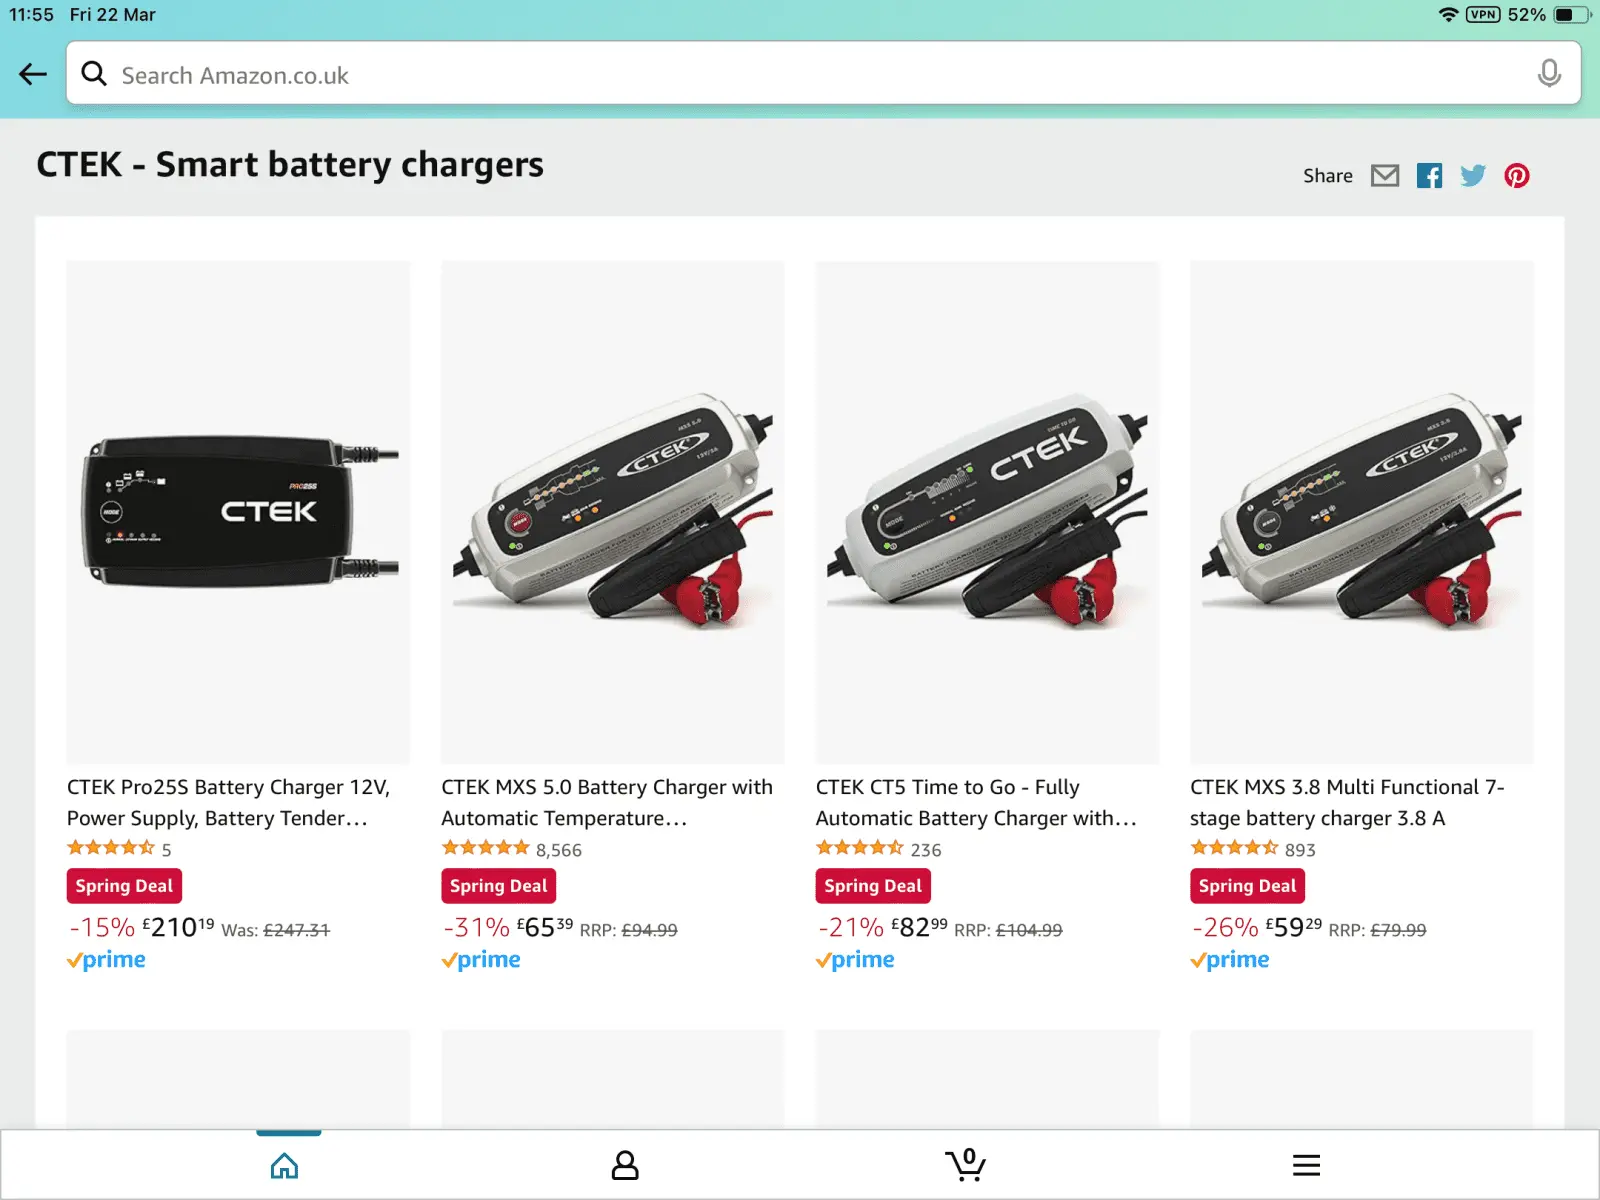Tap the magnifying glass search icon

click(x=94, y=74)
